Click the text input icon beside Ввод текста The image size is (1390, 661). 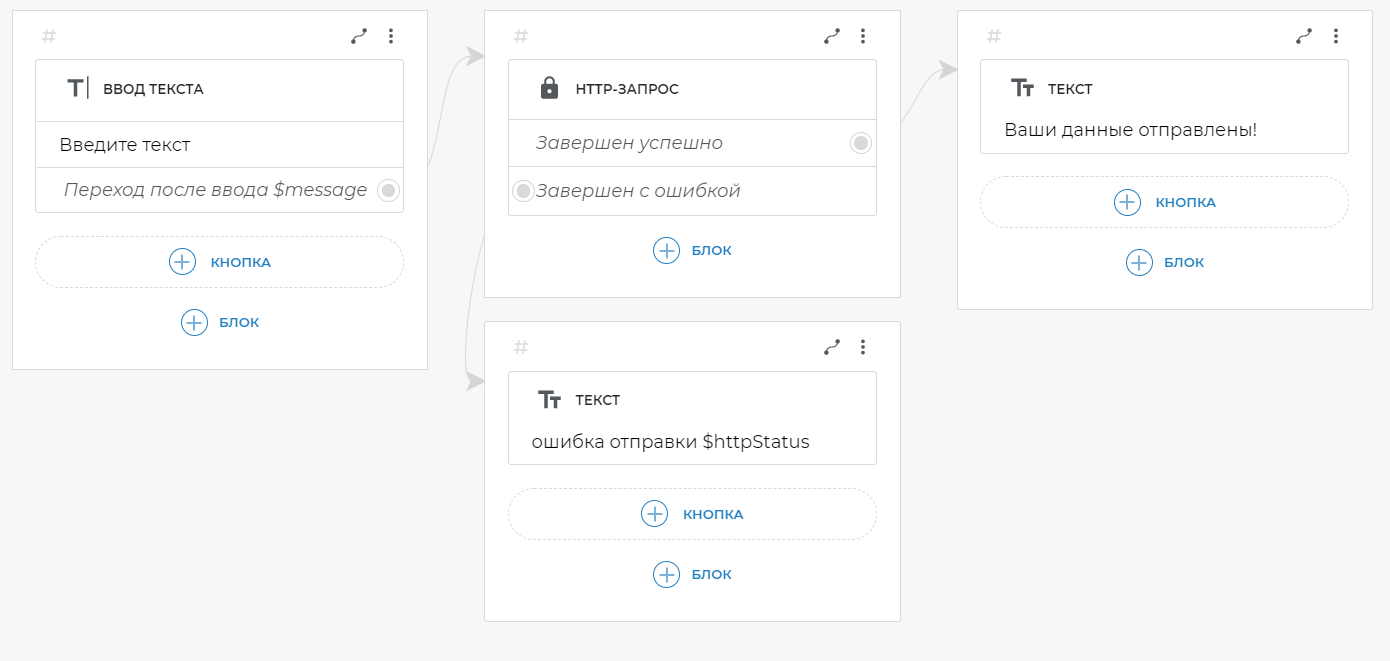click(77, 89)
